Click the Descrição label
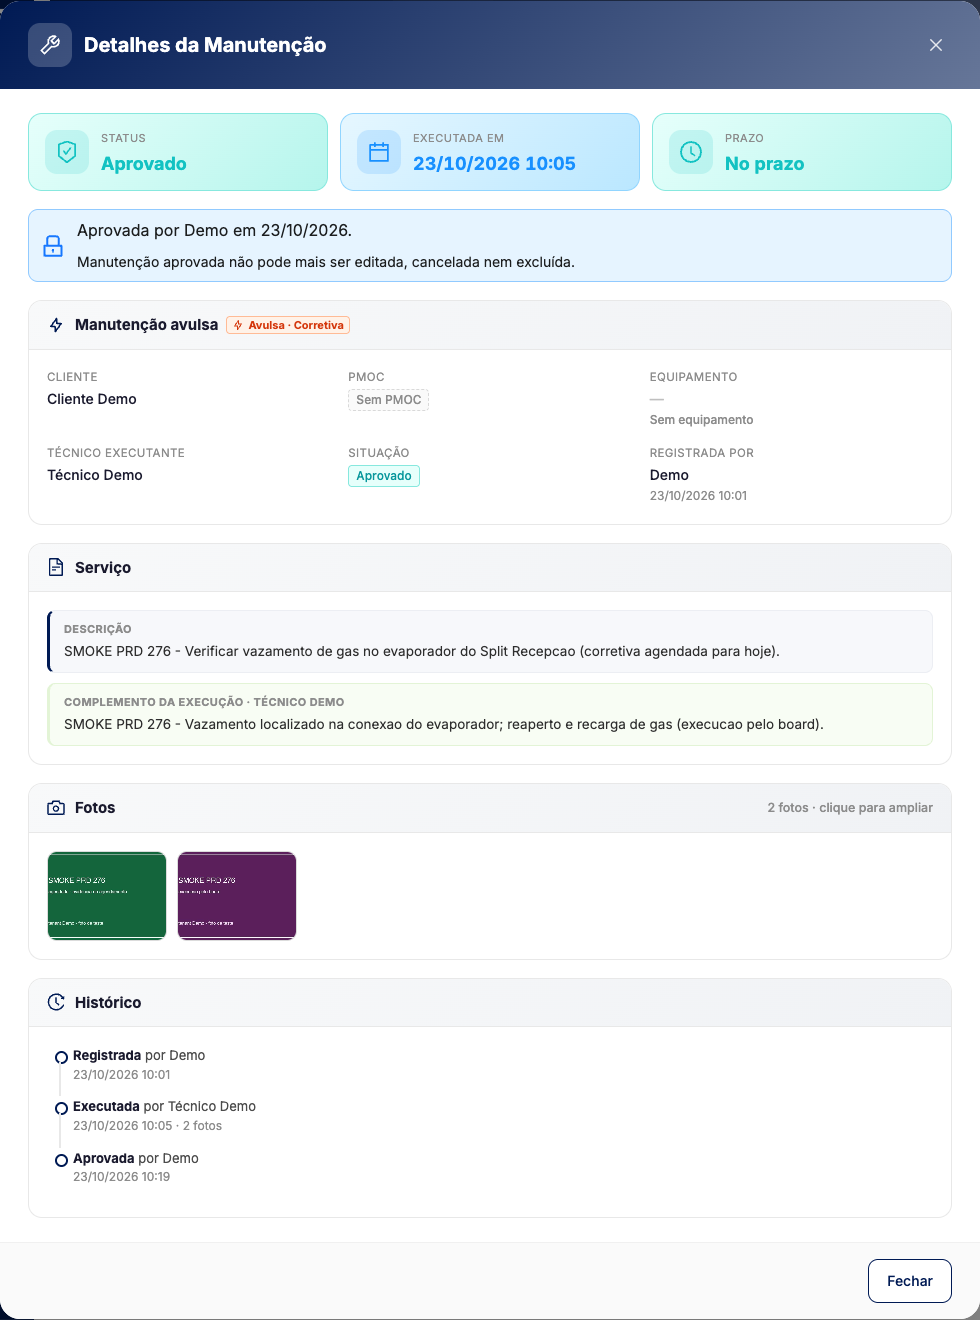 pyautogui.click(x=98, y=629)
